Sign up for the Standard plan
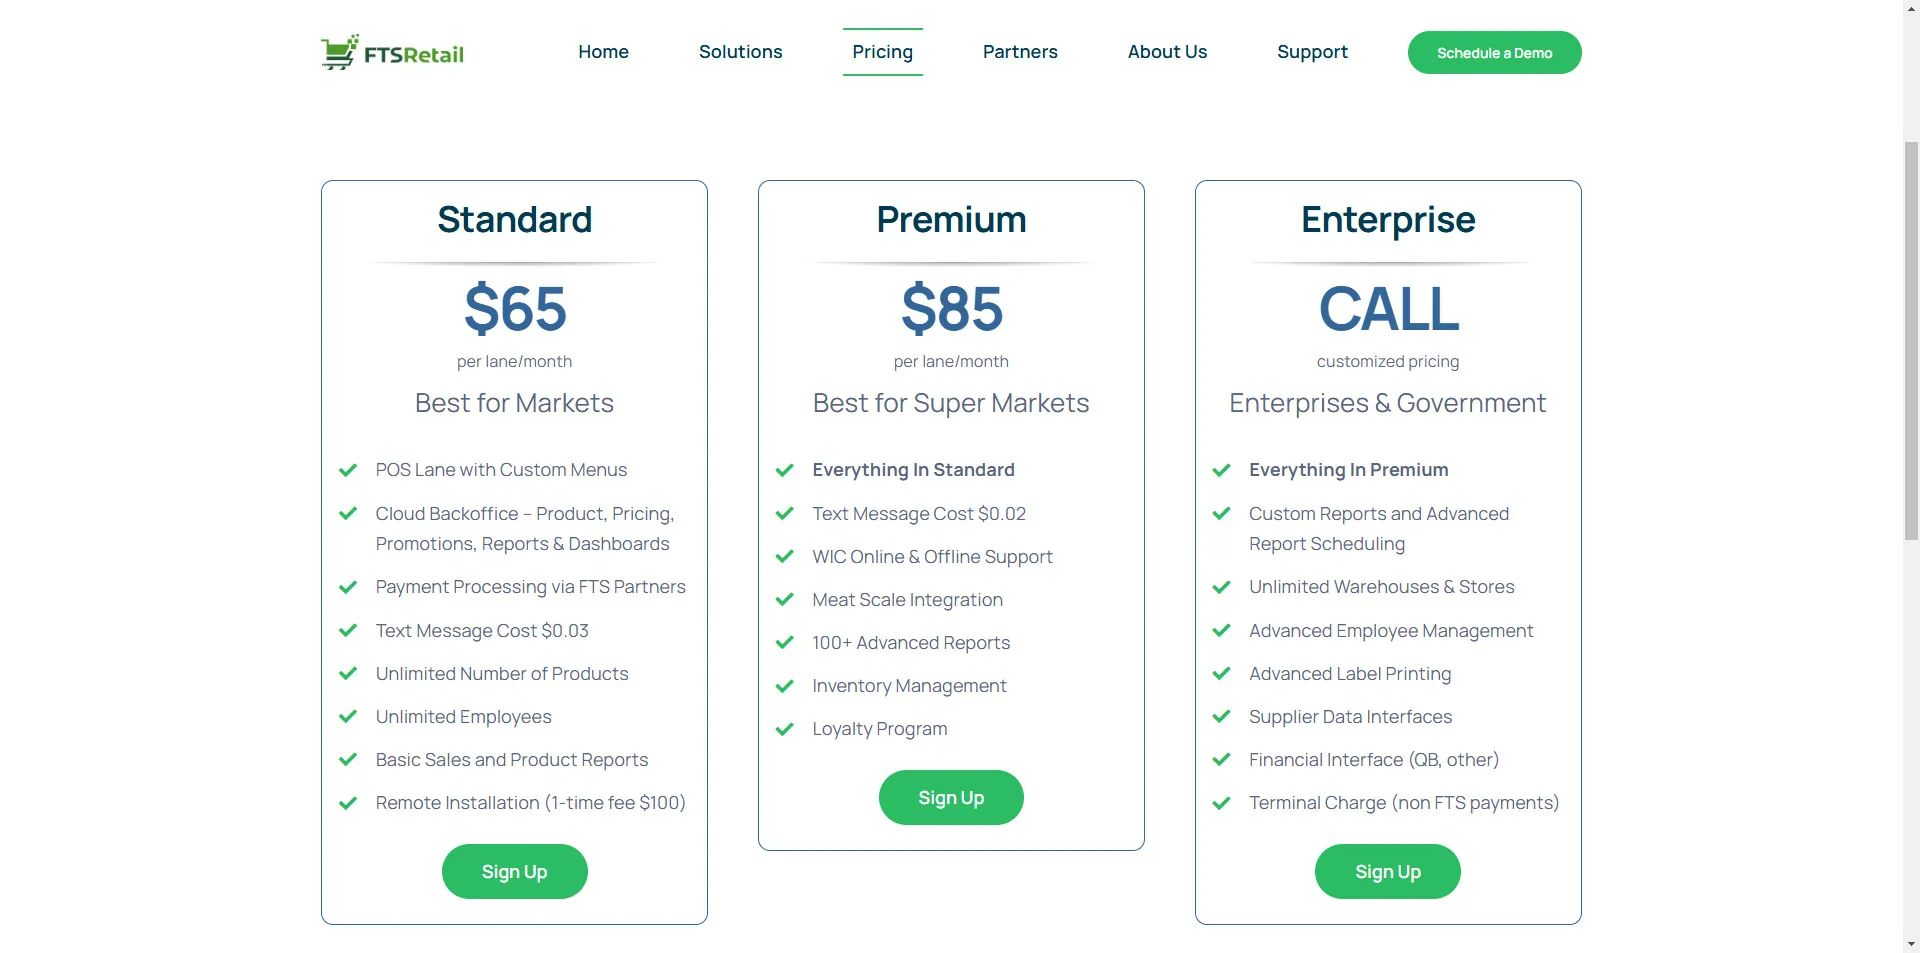 pos(514,872)
